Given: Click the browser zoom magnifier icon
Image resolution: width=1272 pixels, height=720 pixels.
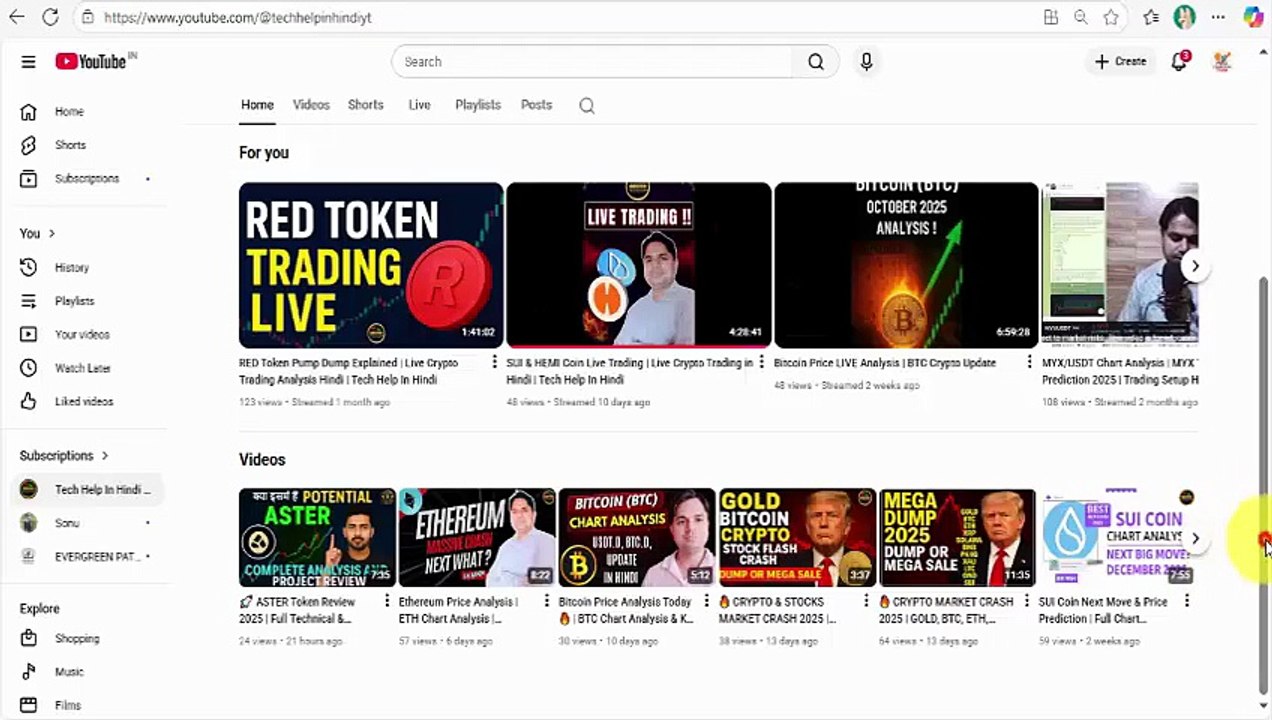Looking at the screenshot, I should click(x=1081, y=17).
